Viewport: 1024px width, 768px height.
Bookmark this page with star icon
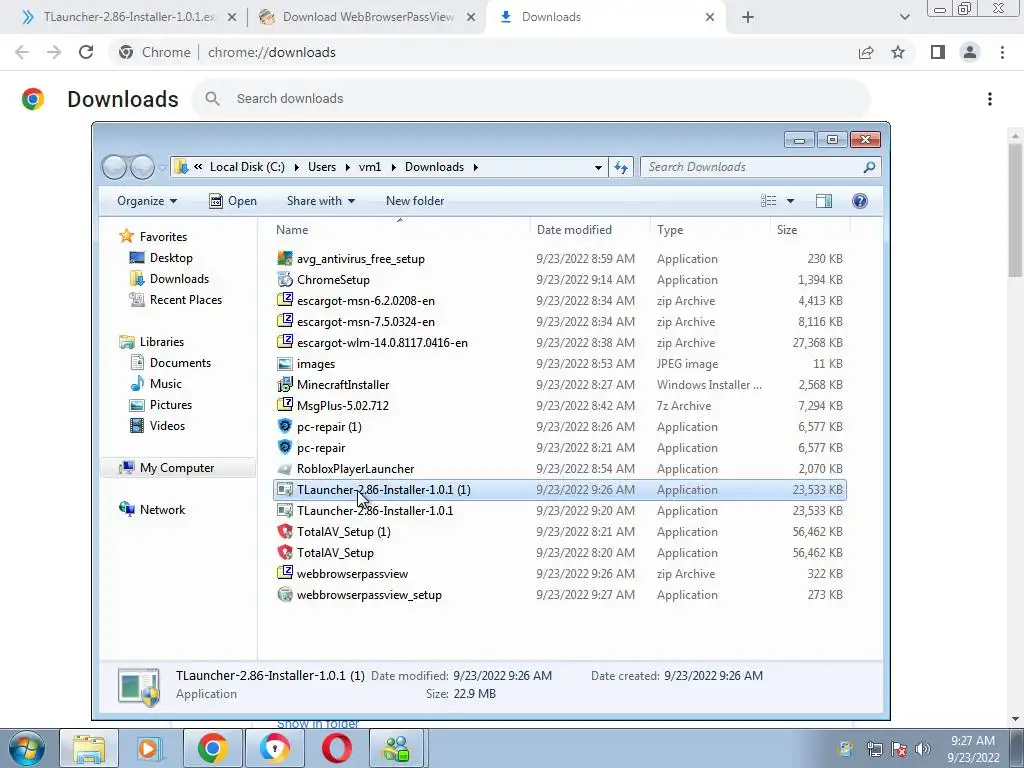[898, 52]
